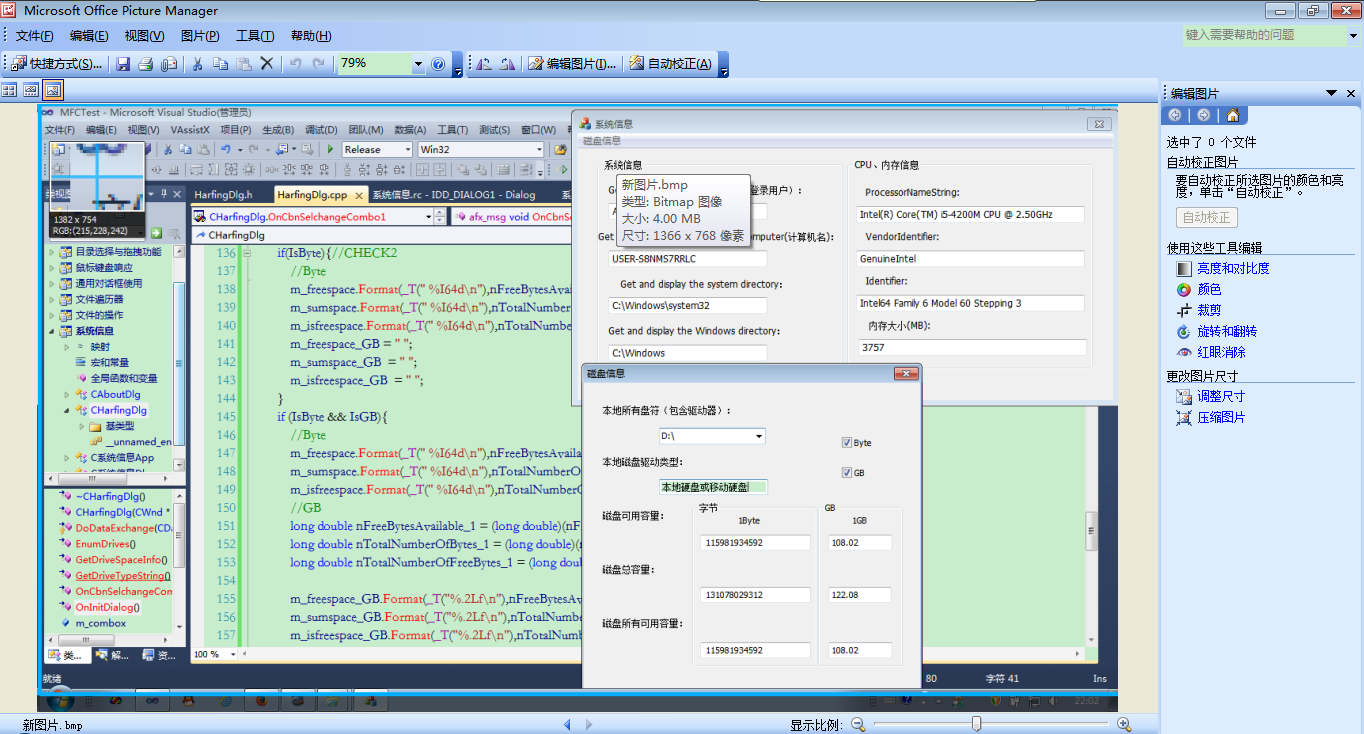This screenshot has width=1364, height=734.
Task: Open 压缩图片 compress option
Action: pyautogui.click(x=1211, y=417)
